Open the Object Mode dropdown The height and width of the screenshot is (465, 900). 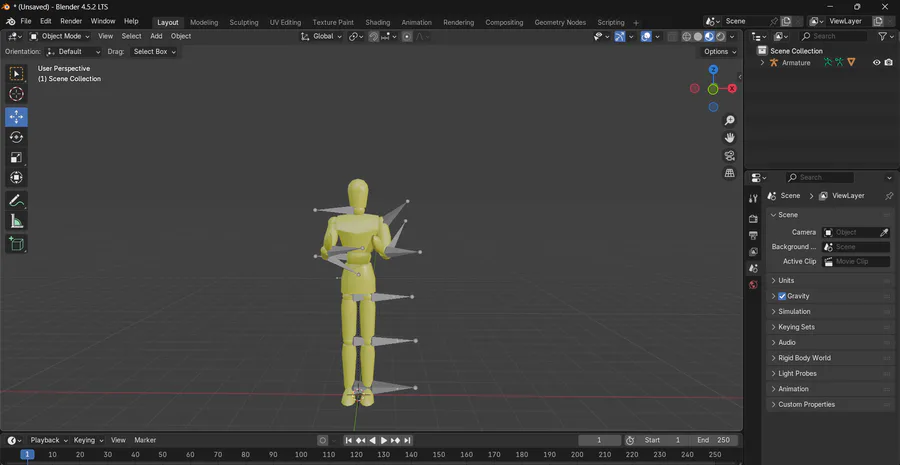[60, 36]
